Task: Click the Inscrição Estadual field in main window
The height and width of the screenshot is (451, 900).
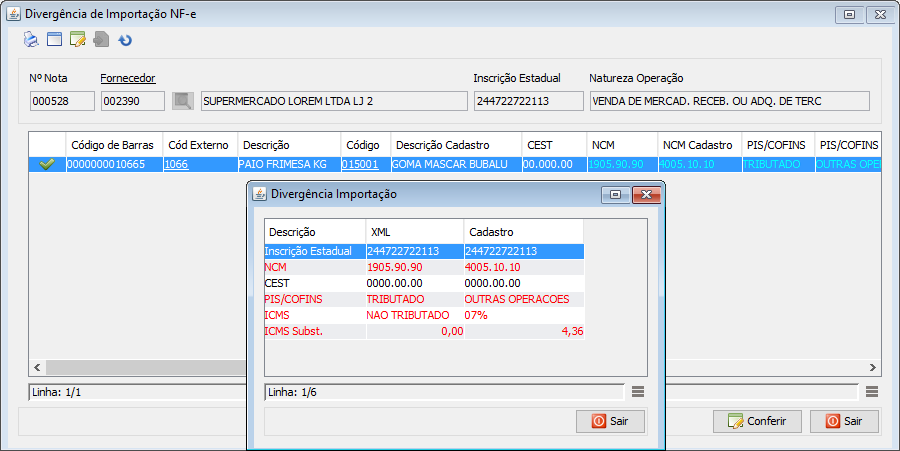Action: 529,101
